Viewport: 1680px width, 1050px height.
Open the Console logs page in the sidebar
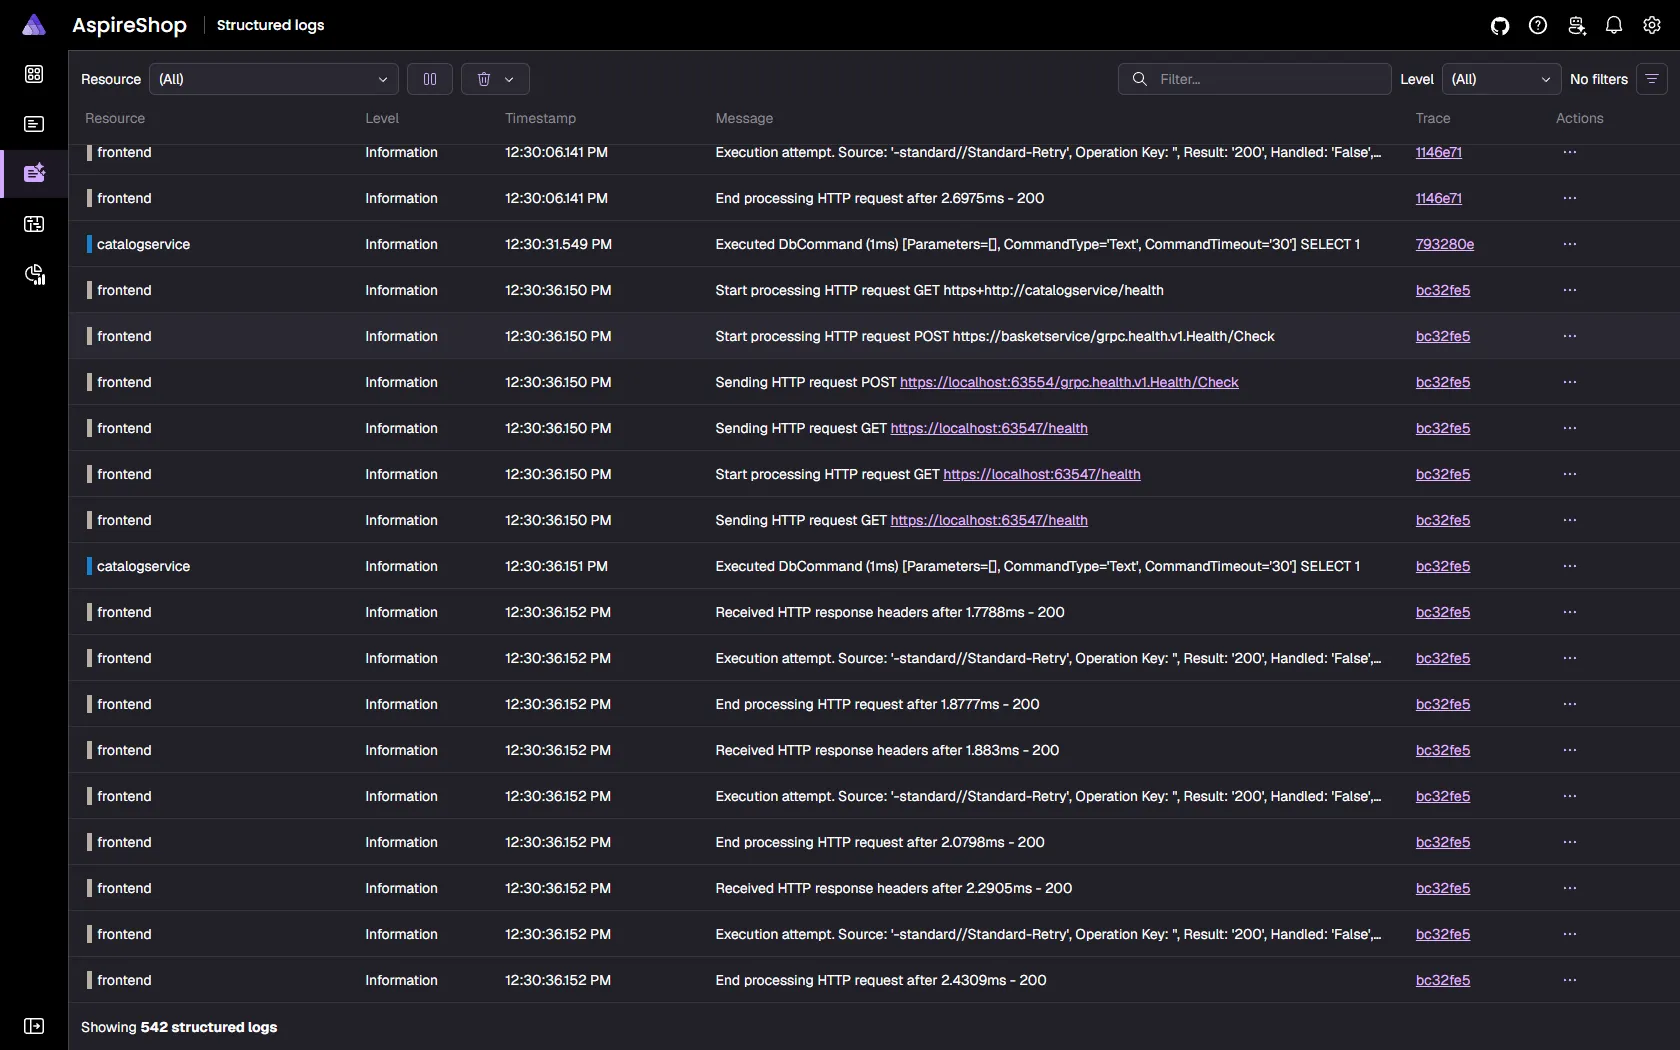(34, 124)
